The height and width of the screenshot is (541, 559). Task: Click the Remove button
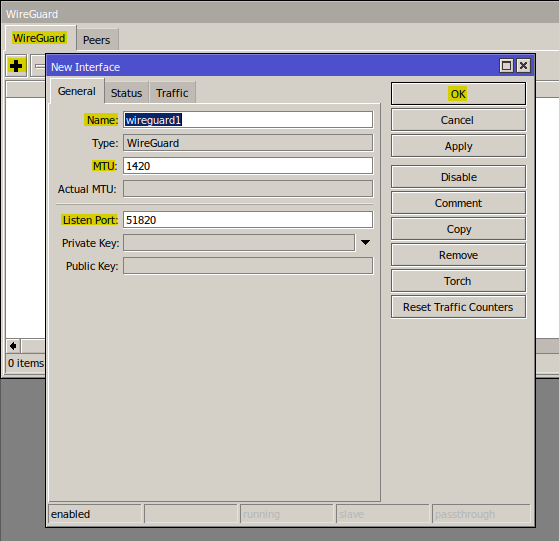pyautogui.click(x=458, y=255)
